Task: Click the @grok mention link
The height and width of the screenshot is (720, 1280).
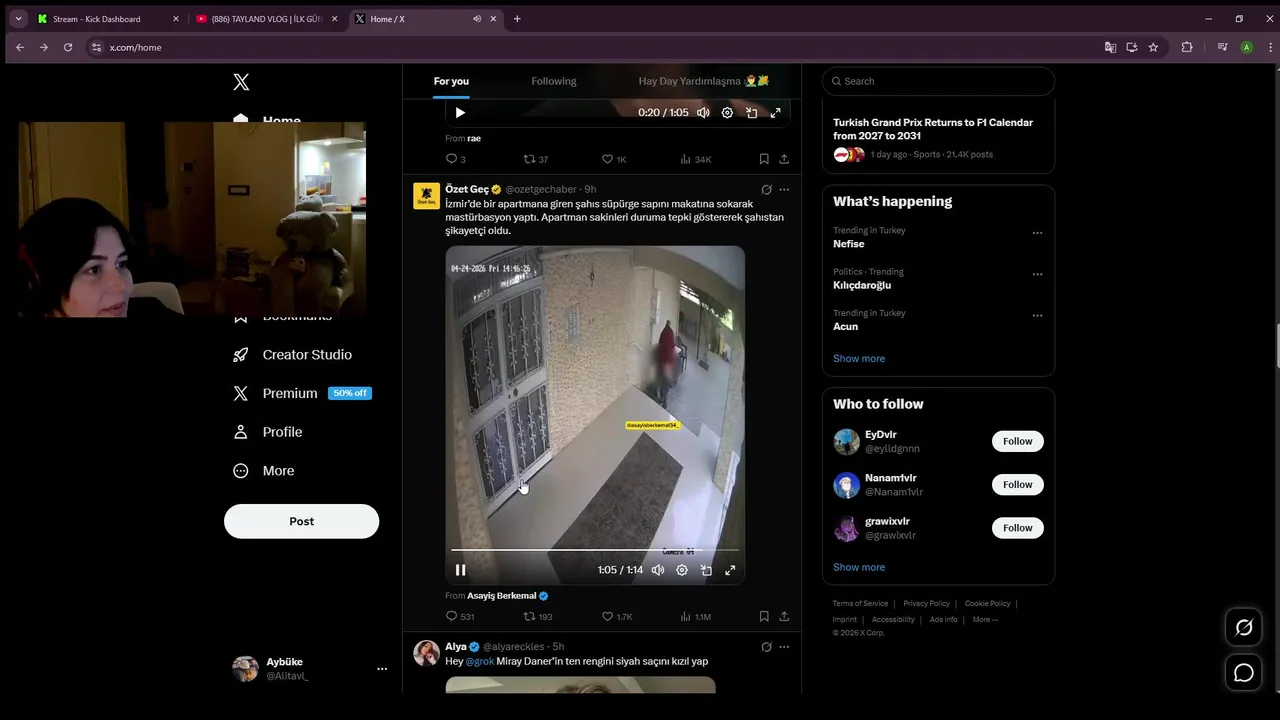Action: coord(480,661)
